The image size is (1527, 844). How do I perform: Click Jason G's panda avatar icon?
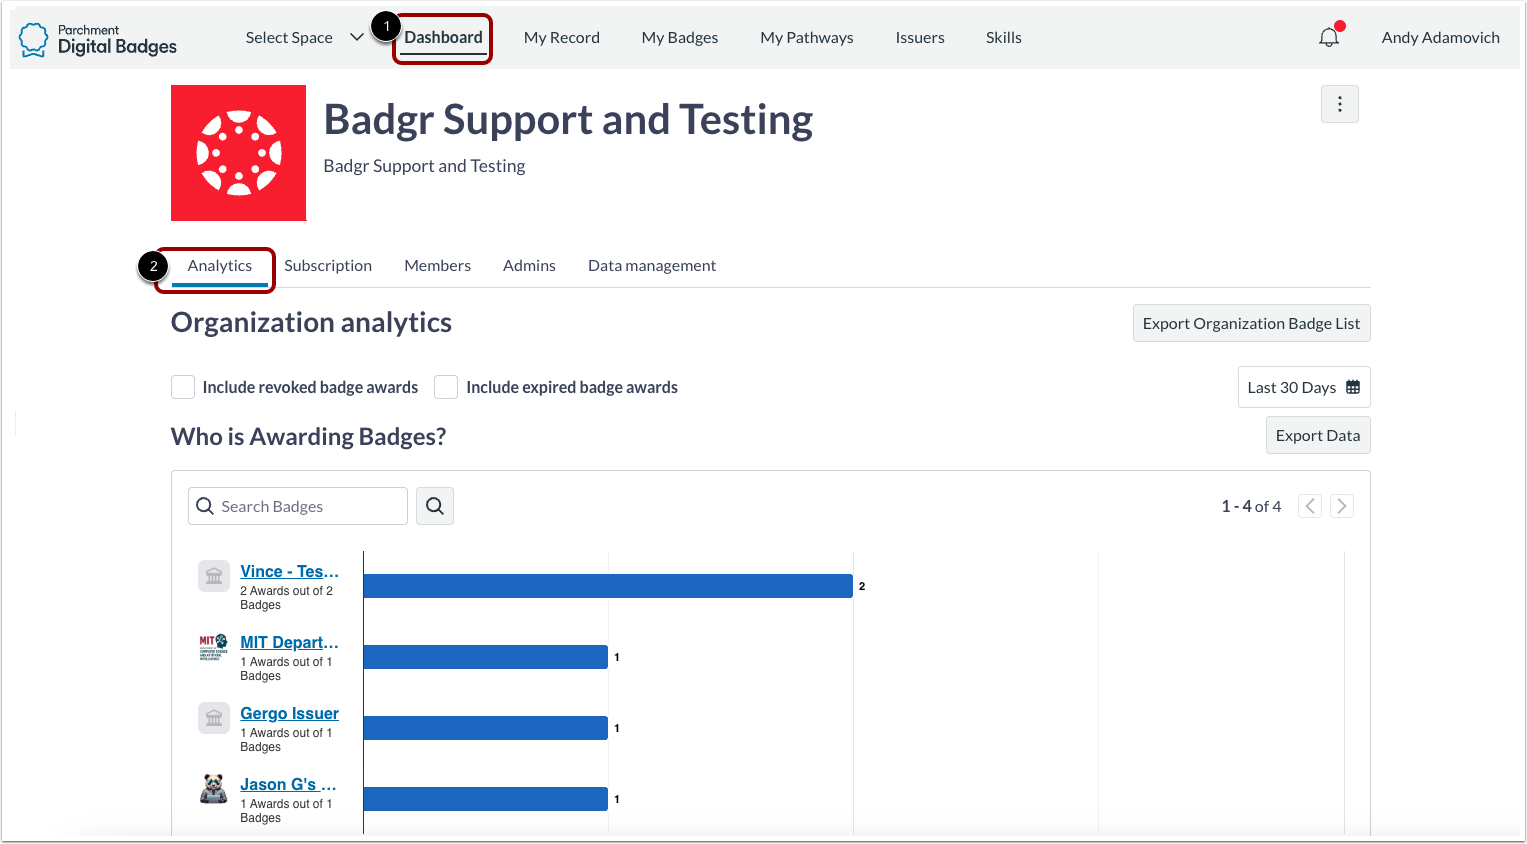click(213, 789)
